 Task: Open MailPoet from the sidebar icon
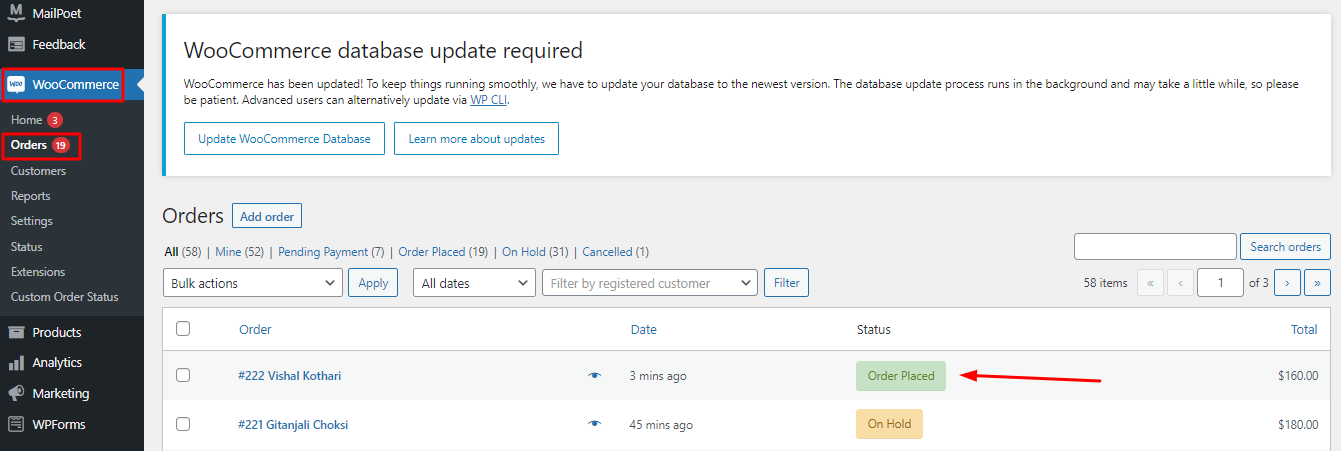click(x=16, y=13)
